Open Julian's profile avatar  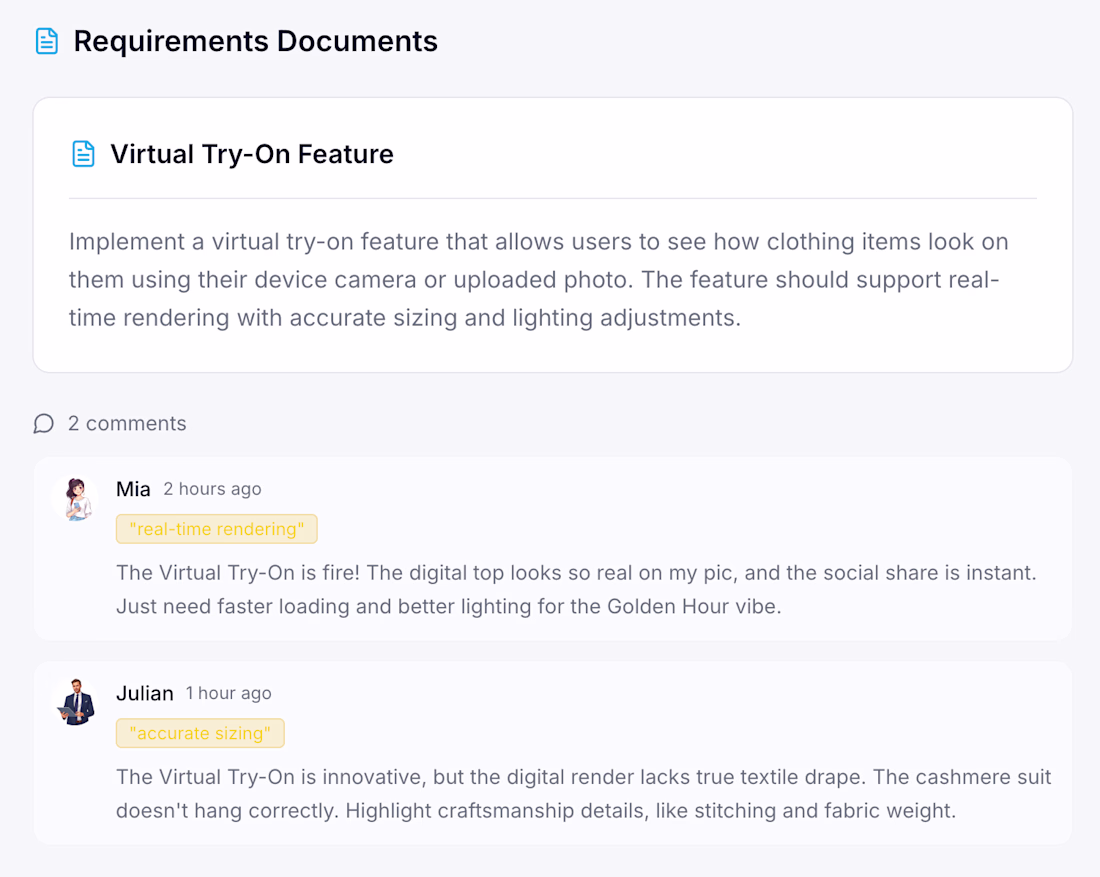76,702
